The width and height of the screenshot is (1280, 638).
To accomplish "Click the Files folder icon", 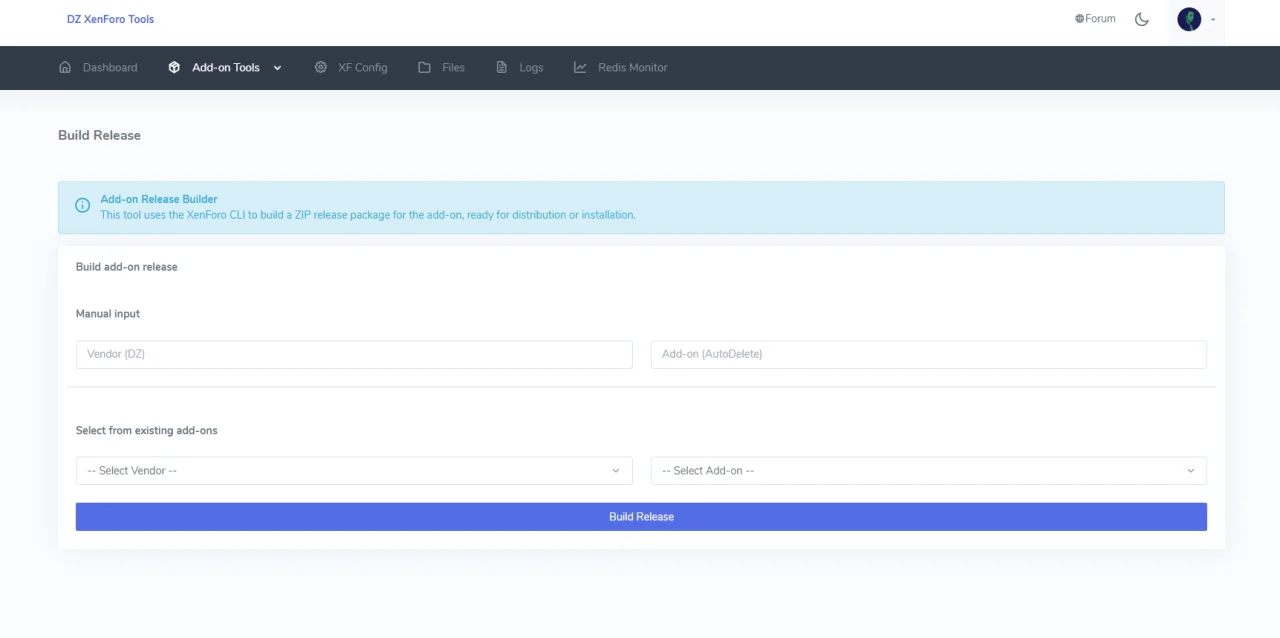I will coord(425,68).
